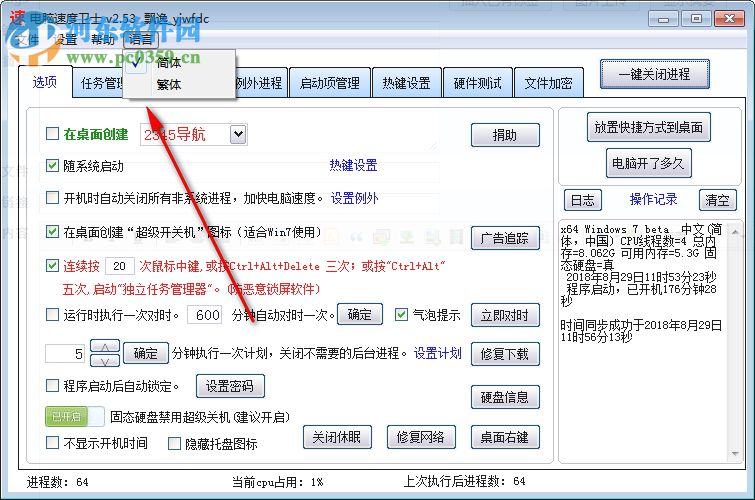Click the 设置密码 button
Image resolution: width=755 pixels, height=500 pixels.
[230, 386]
